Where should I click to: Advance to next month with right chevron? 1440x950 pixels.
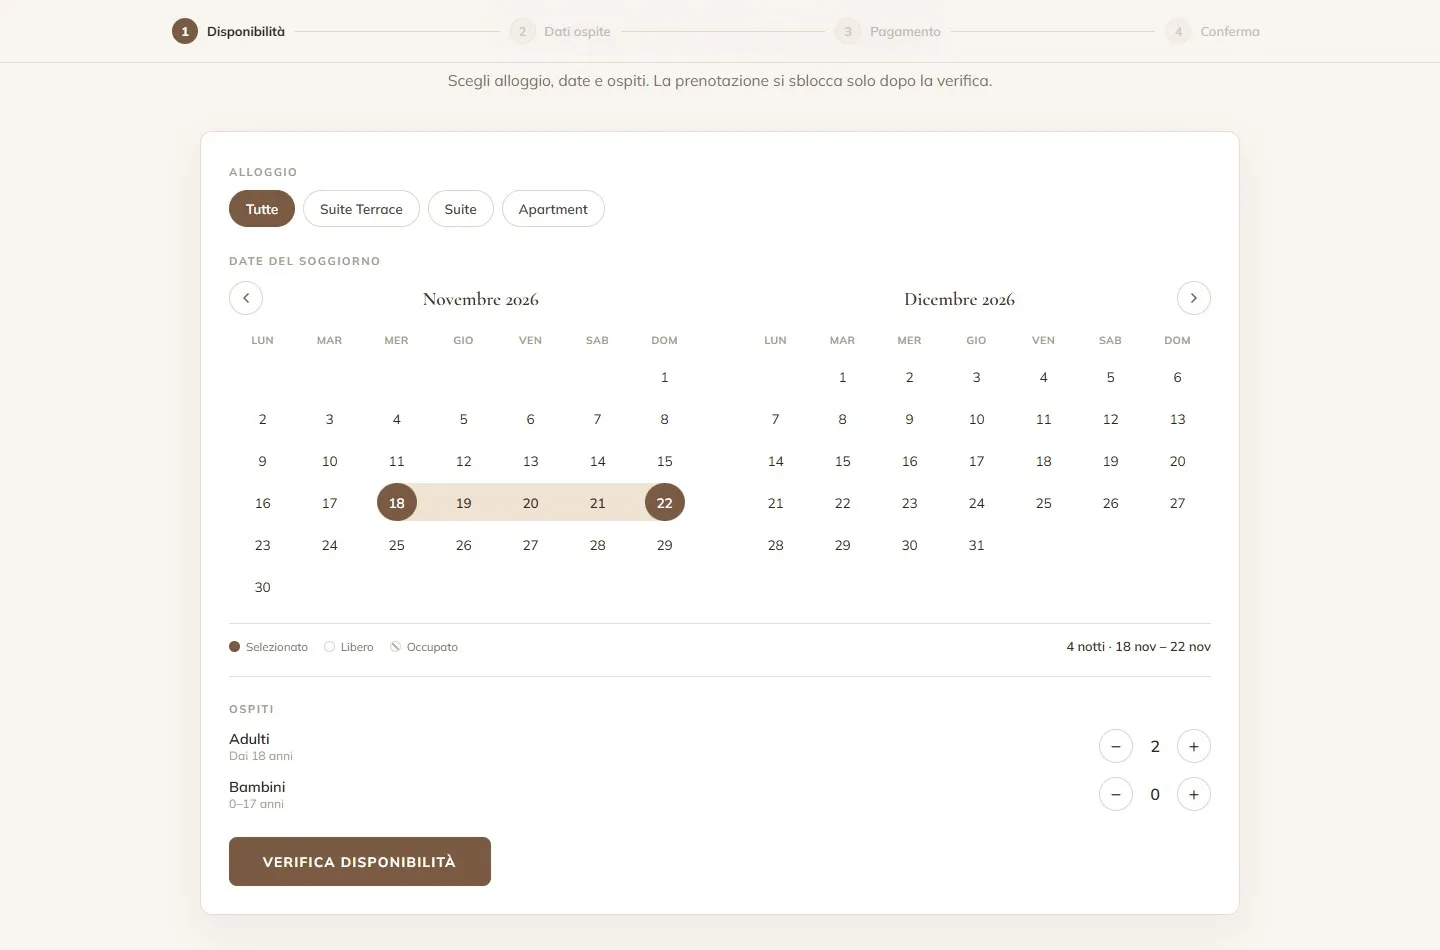(x=1193, y=298)
